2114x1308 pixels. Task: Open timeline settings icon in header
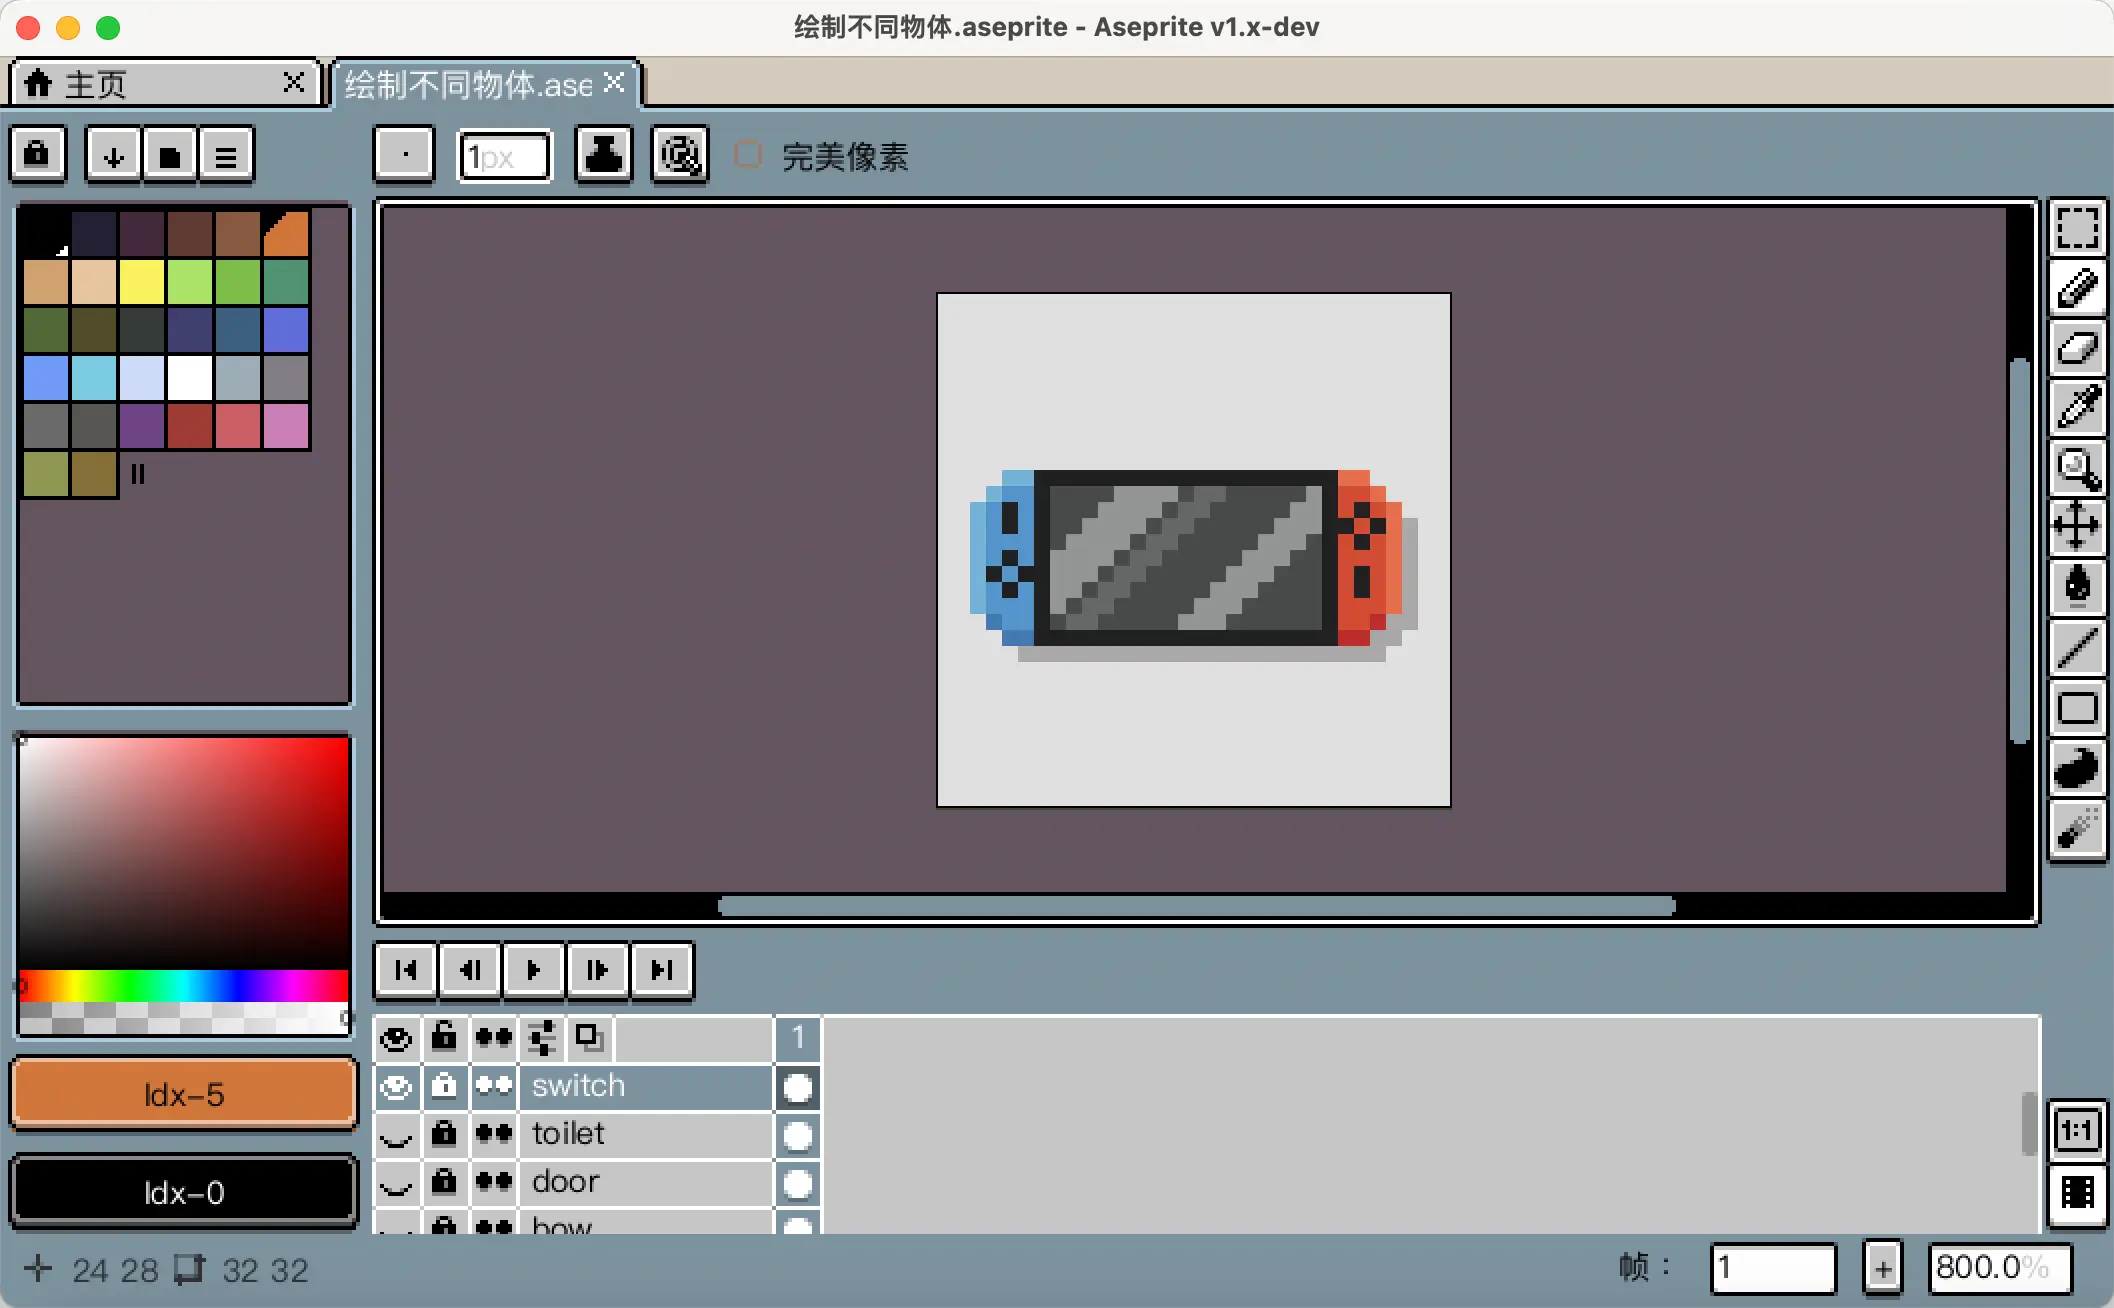click(x=543, y=1039)
